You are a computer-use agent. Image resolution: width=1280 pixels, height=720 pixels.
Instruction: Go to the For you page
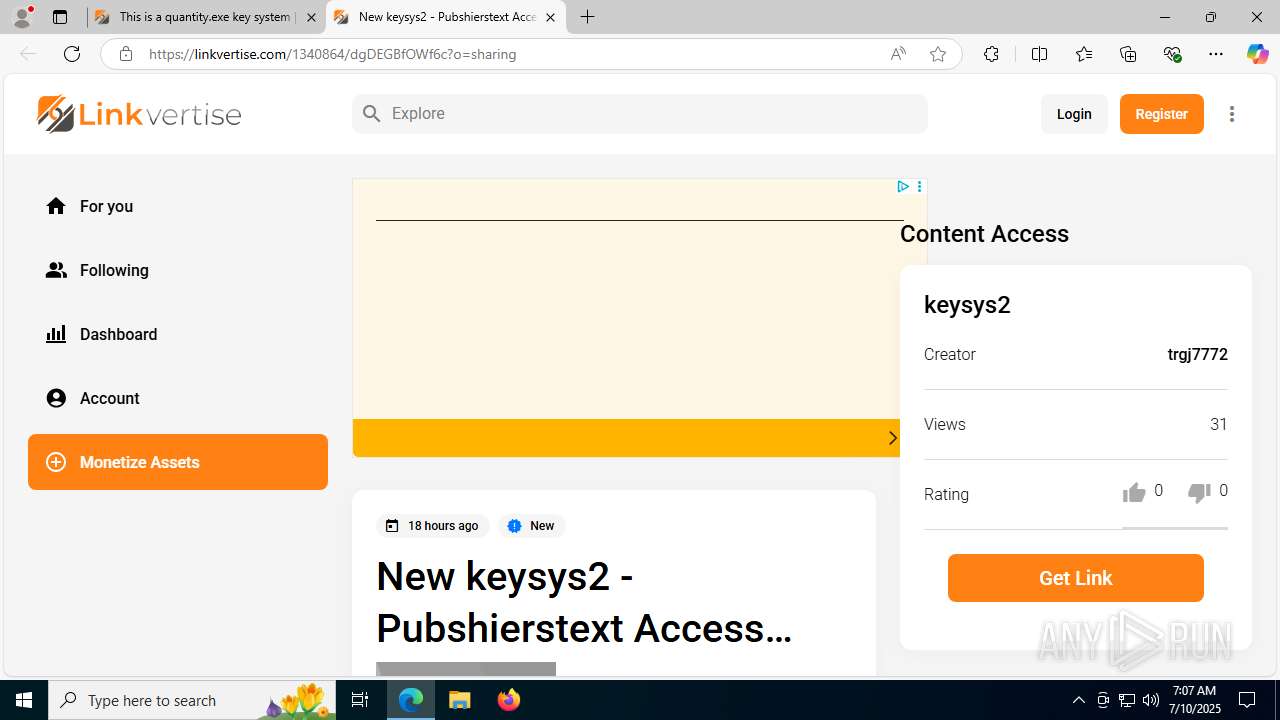click(106, 206)
